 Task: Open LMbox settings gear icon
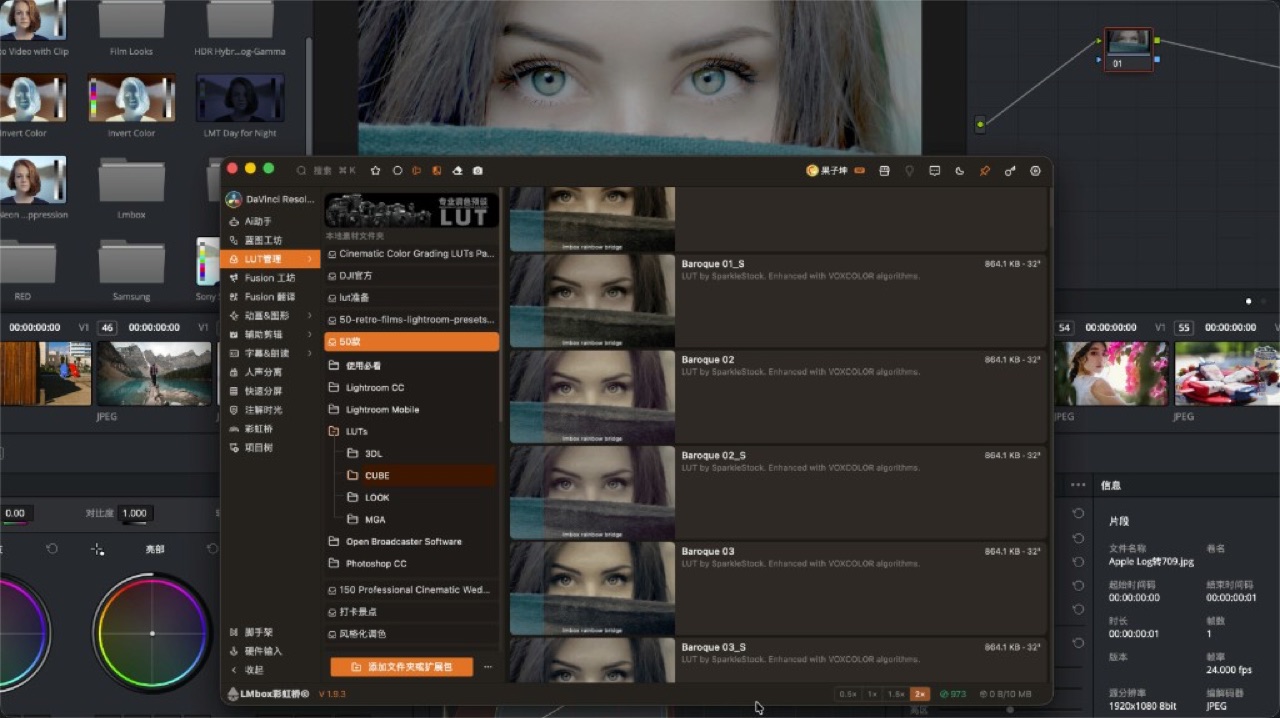1035,171
